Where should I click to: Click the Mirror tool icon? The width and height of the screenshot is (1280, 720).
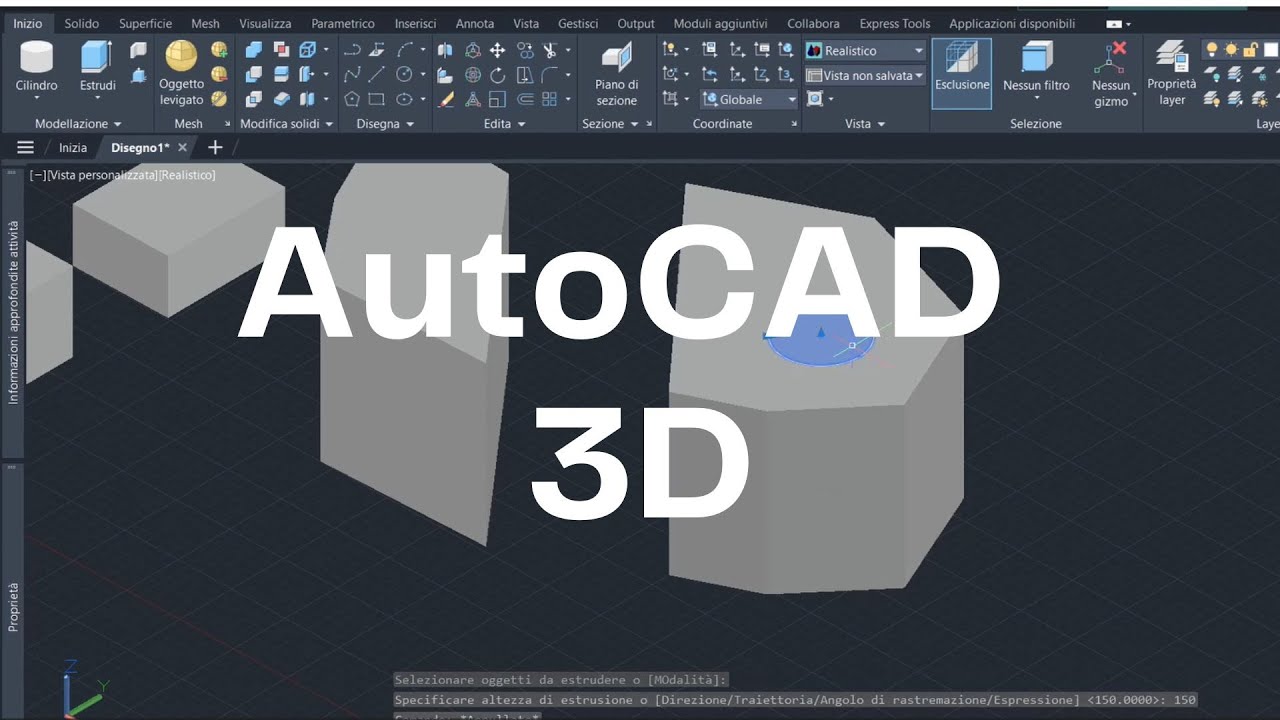click(445, 50)
